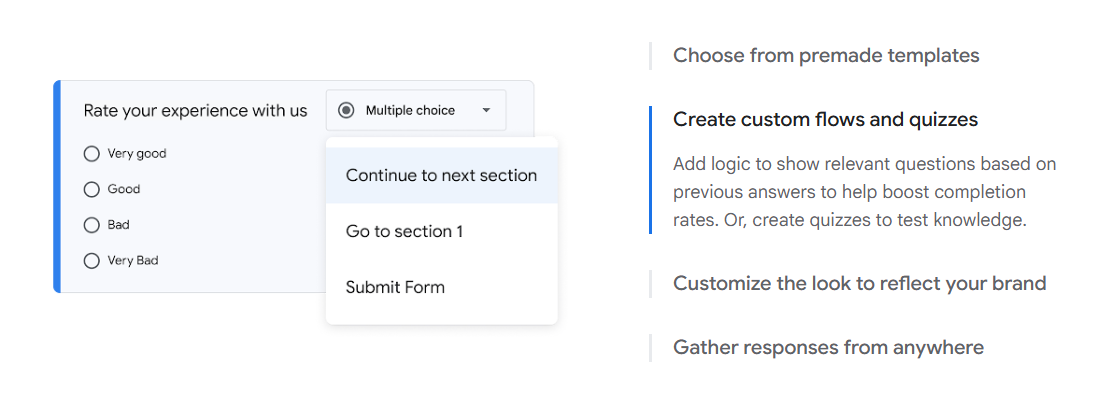Select the 'Good' radio option
This screenshot has width=1096, height=397.
pyautogui.click(x=92, y=189)
